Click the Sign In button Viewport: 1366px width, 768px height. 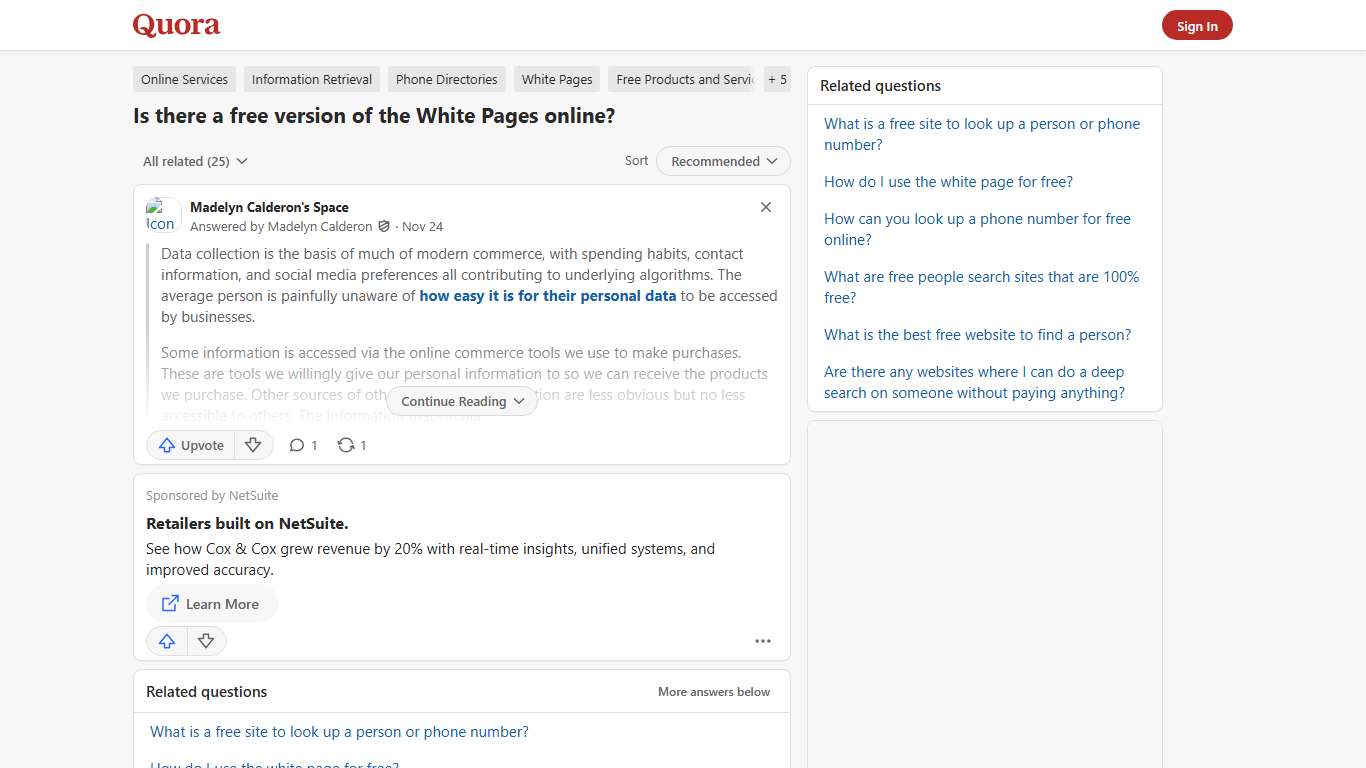1196,25
